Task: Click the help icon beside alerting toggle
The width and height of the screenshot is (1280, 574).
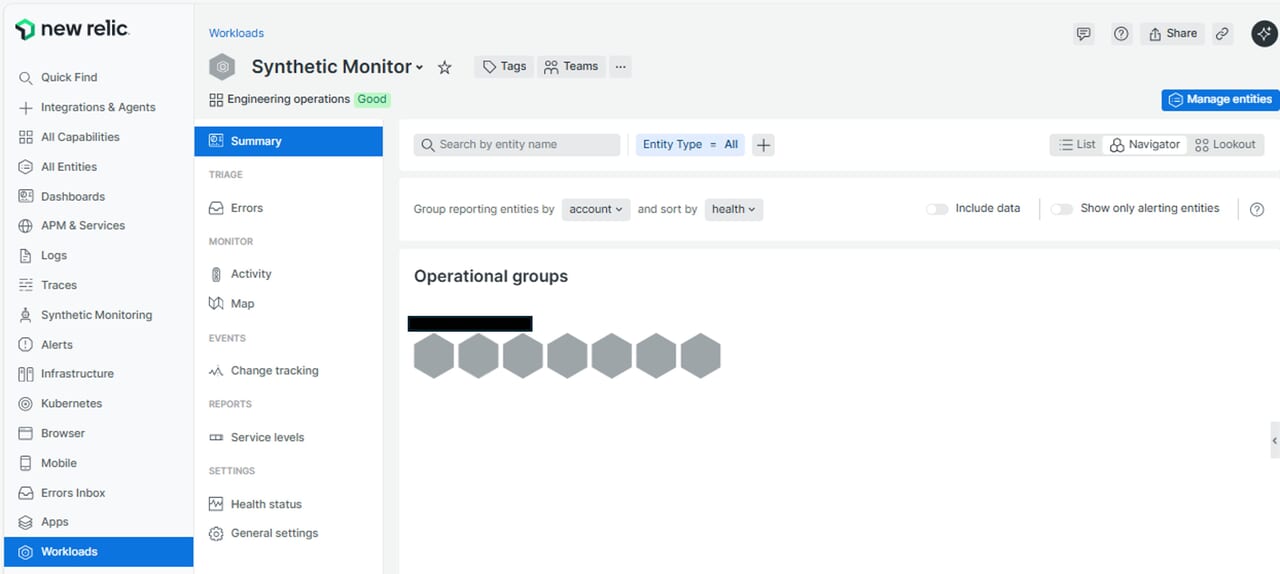Action: tap(1257, 209)
